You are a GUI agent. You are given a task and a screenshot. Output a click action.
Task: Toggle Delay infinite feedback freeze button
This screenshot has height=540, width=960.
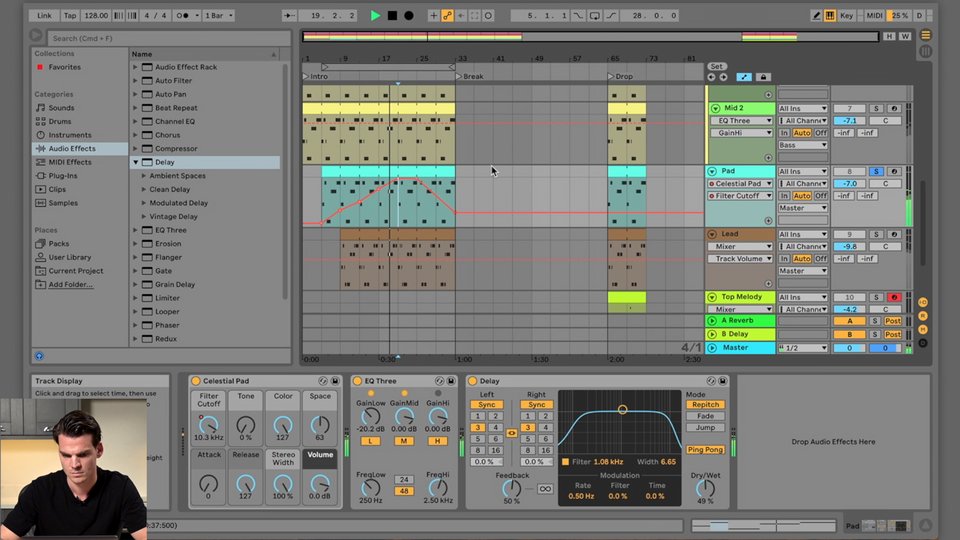(x=544, y=489)
